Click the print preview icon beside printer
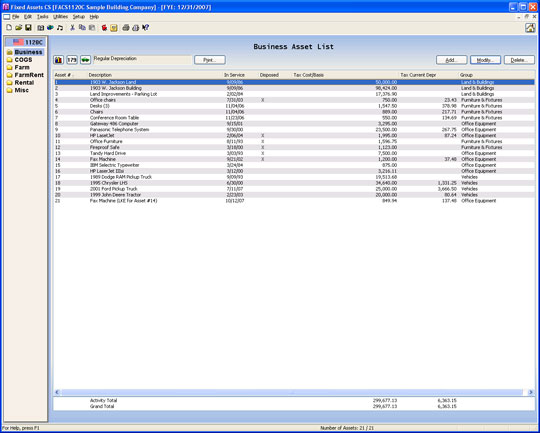This screenshot has width=540, height=433. (x=136, y=28)
